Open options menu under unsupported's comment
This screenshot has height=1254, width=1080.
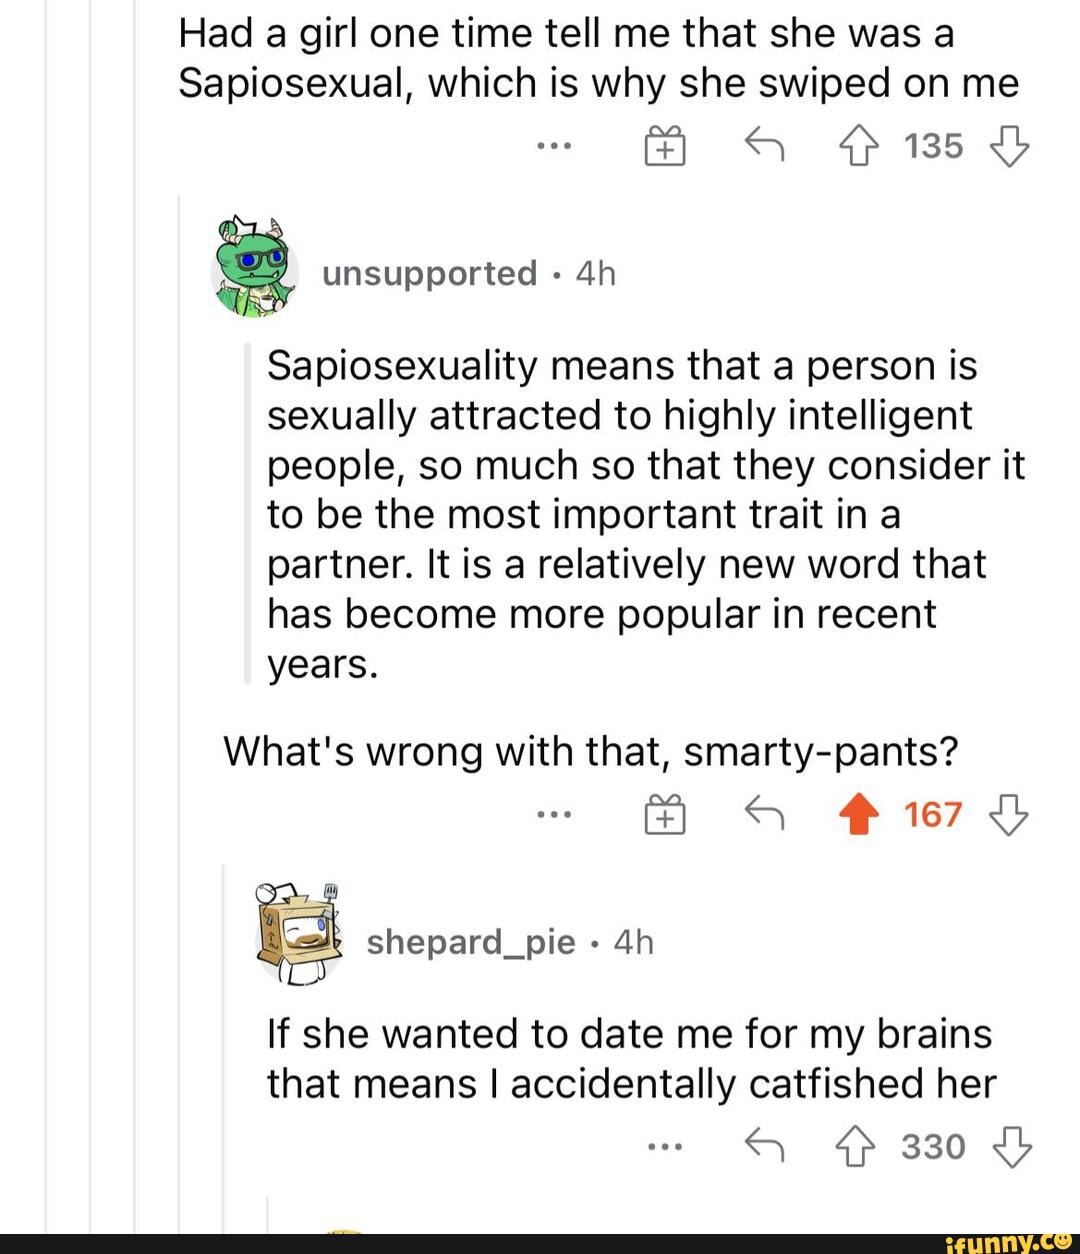[556, 815]
